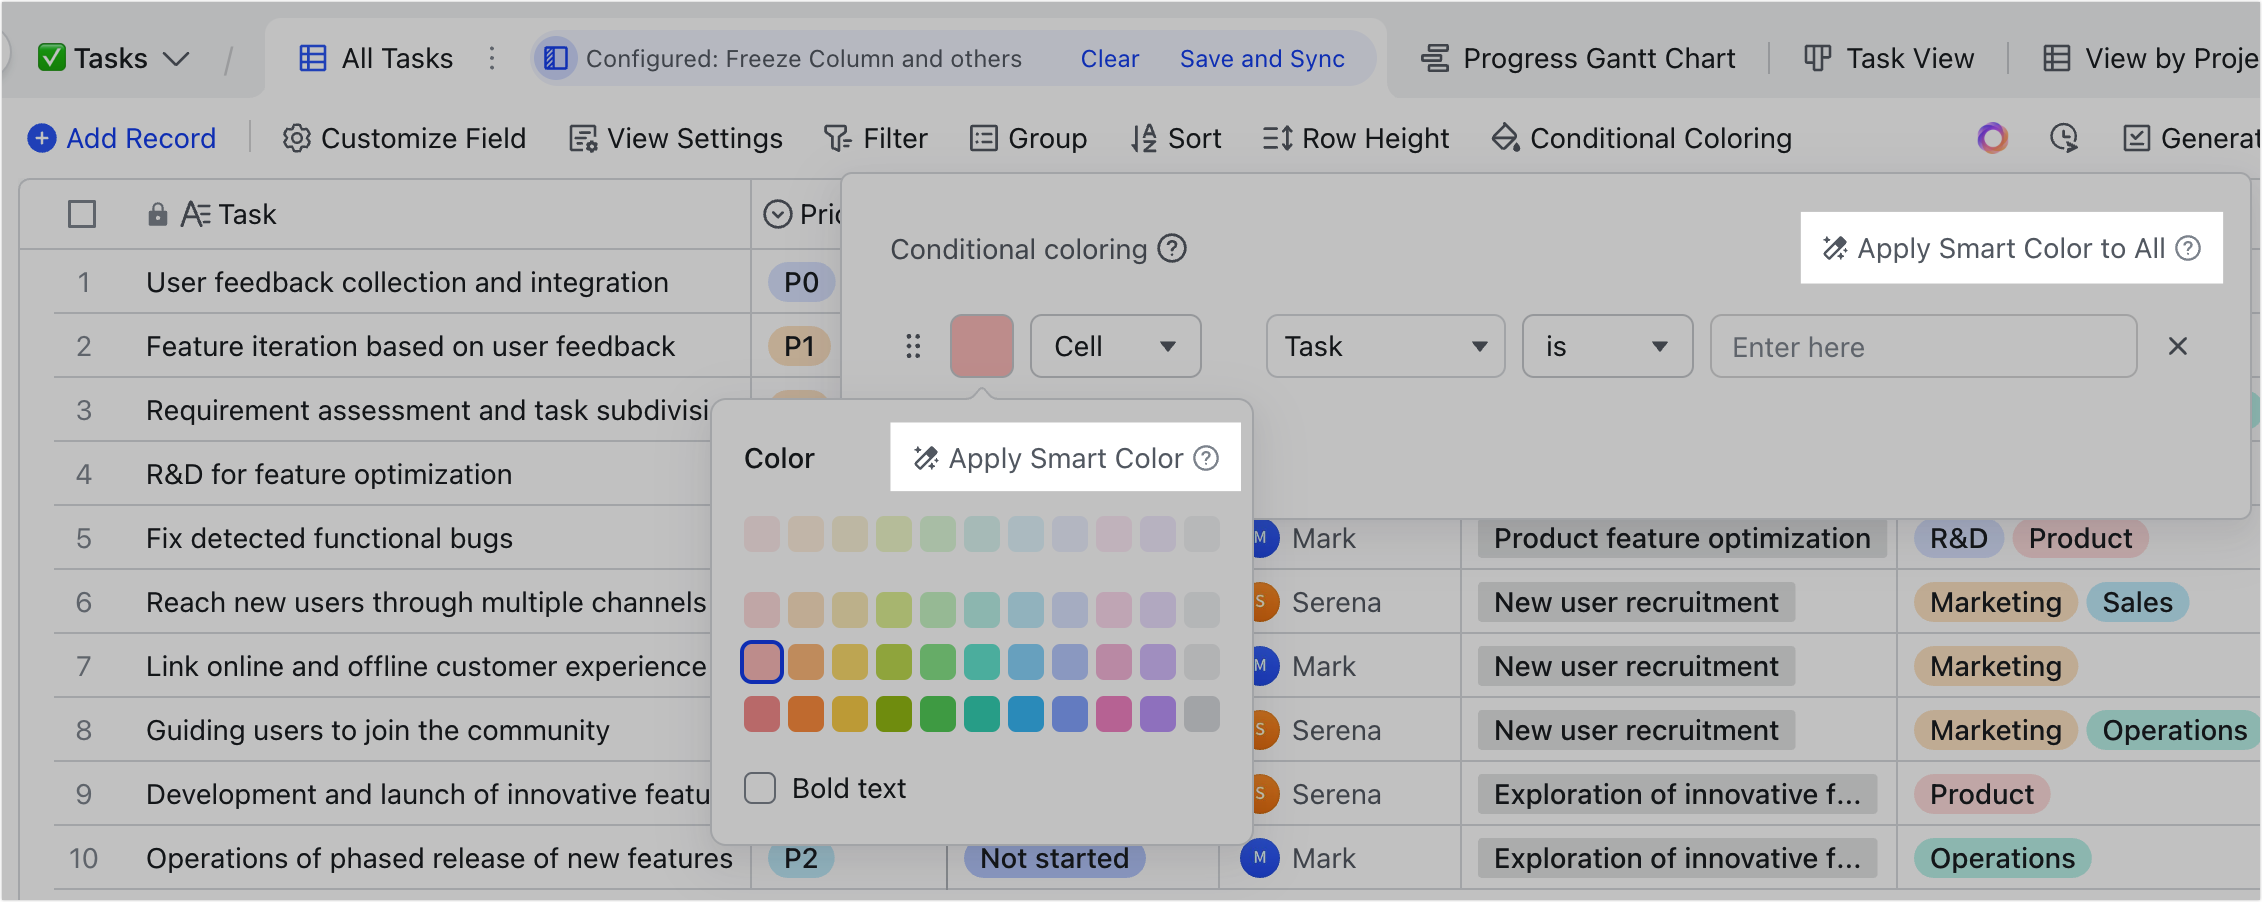2262x902 pixels.
Task: Check the select-all checkbox in the header
Action: point(82,213)
